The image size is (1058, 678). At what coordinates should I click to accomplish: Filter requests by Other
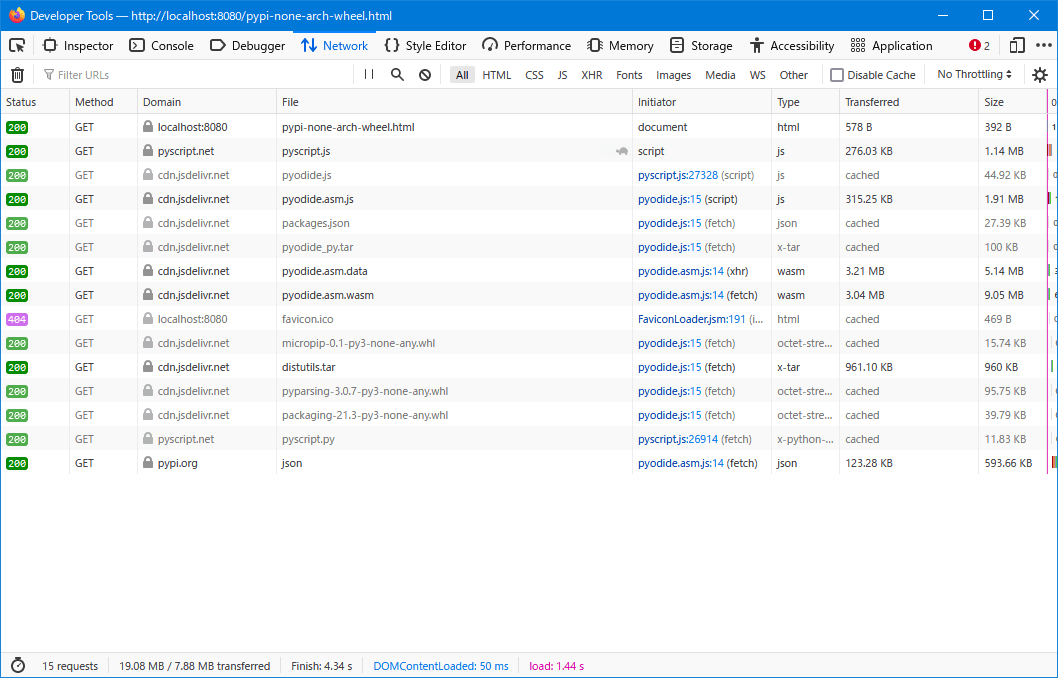[x=794, y=75]
